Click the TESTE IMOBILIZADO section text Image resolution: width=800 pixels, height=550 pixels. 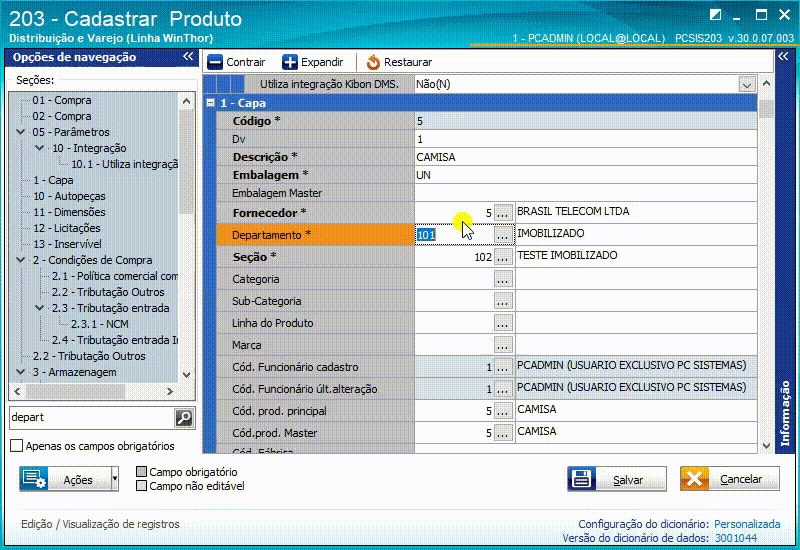(567, 255)
